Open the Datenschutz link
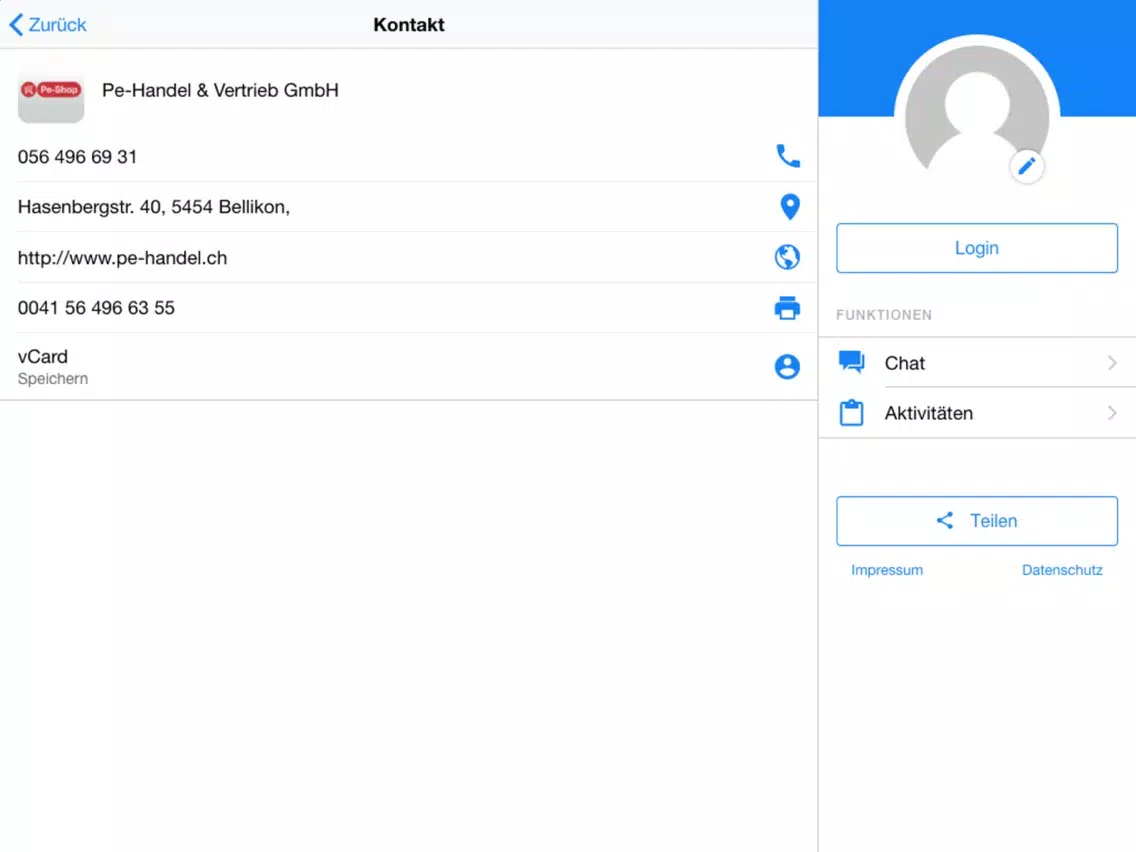 [1062, 570]
